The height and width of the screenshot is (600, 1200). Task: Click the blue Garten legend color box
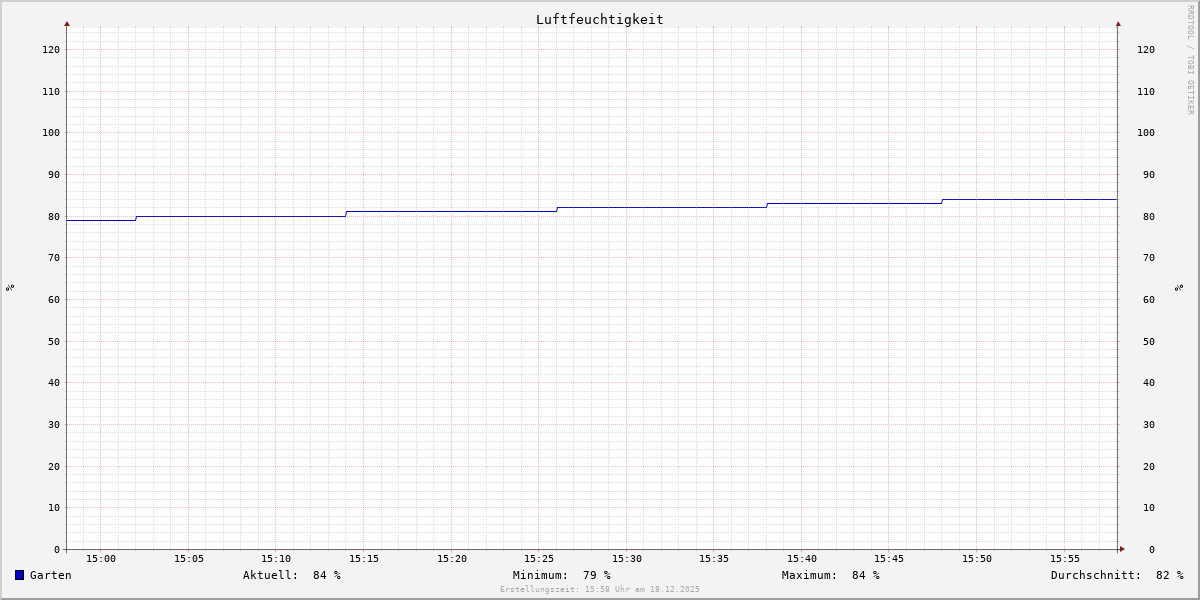pyautogui.click(x=19, y=575)
